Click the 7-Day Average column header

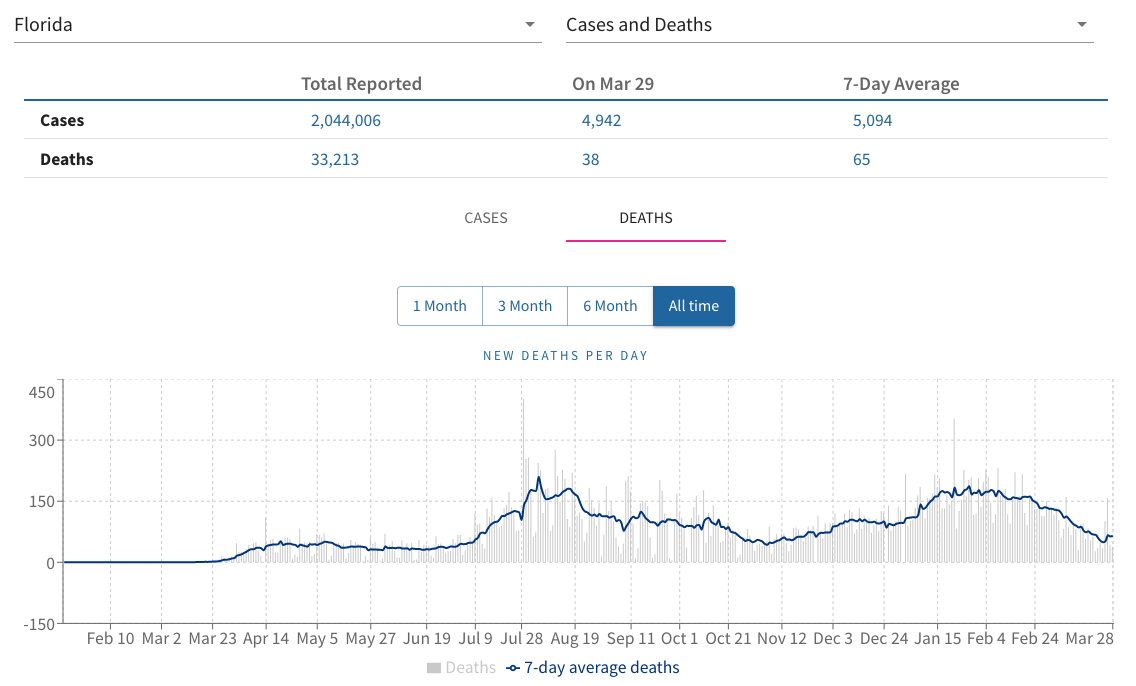pyautogui.click(x=901, y=84)
